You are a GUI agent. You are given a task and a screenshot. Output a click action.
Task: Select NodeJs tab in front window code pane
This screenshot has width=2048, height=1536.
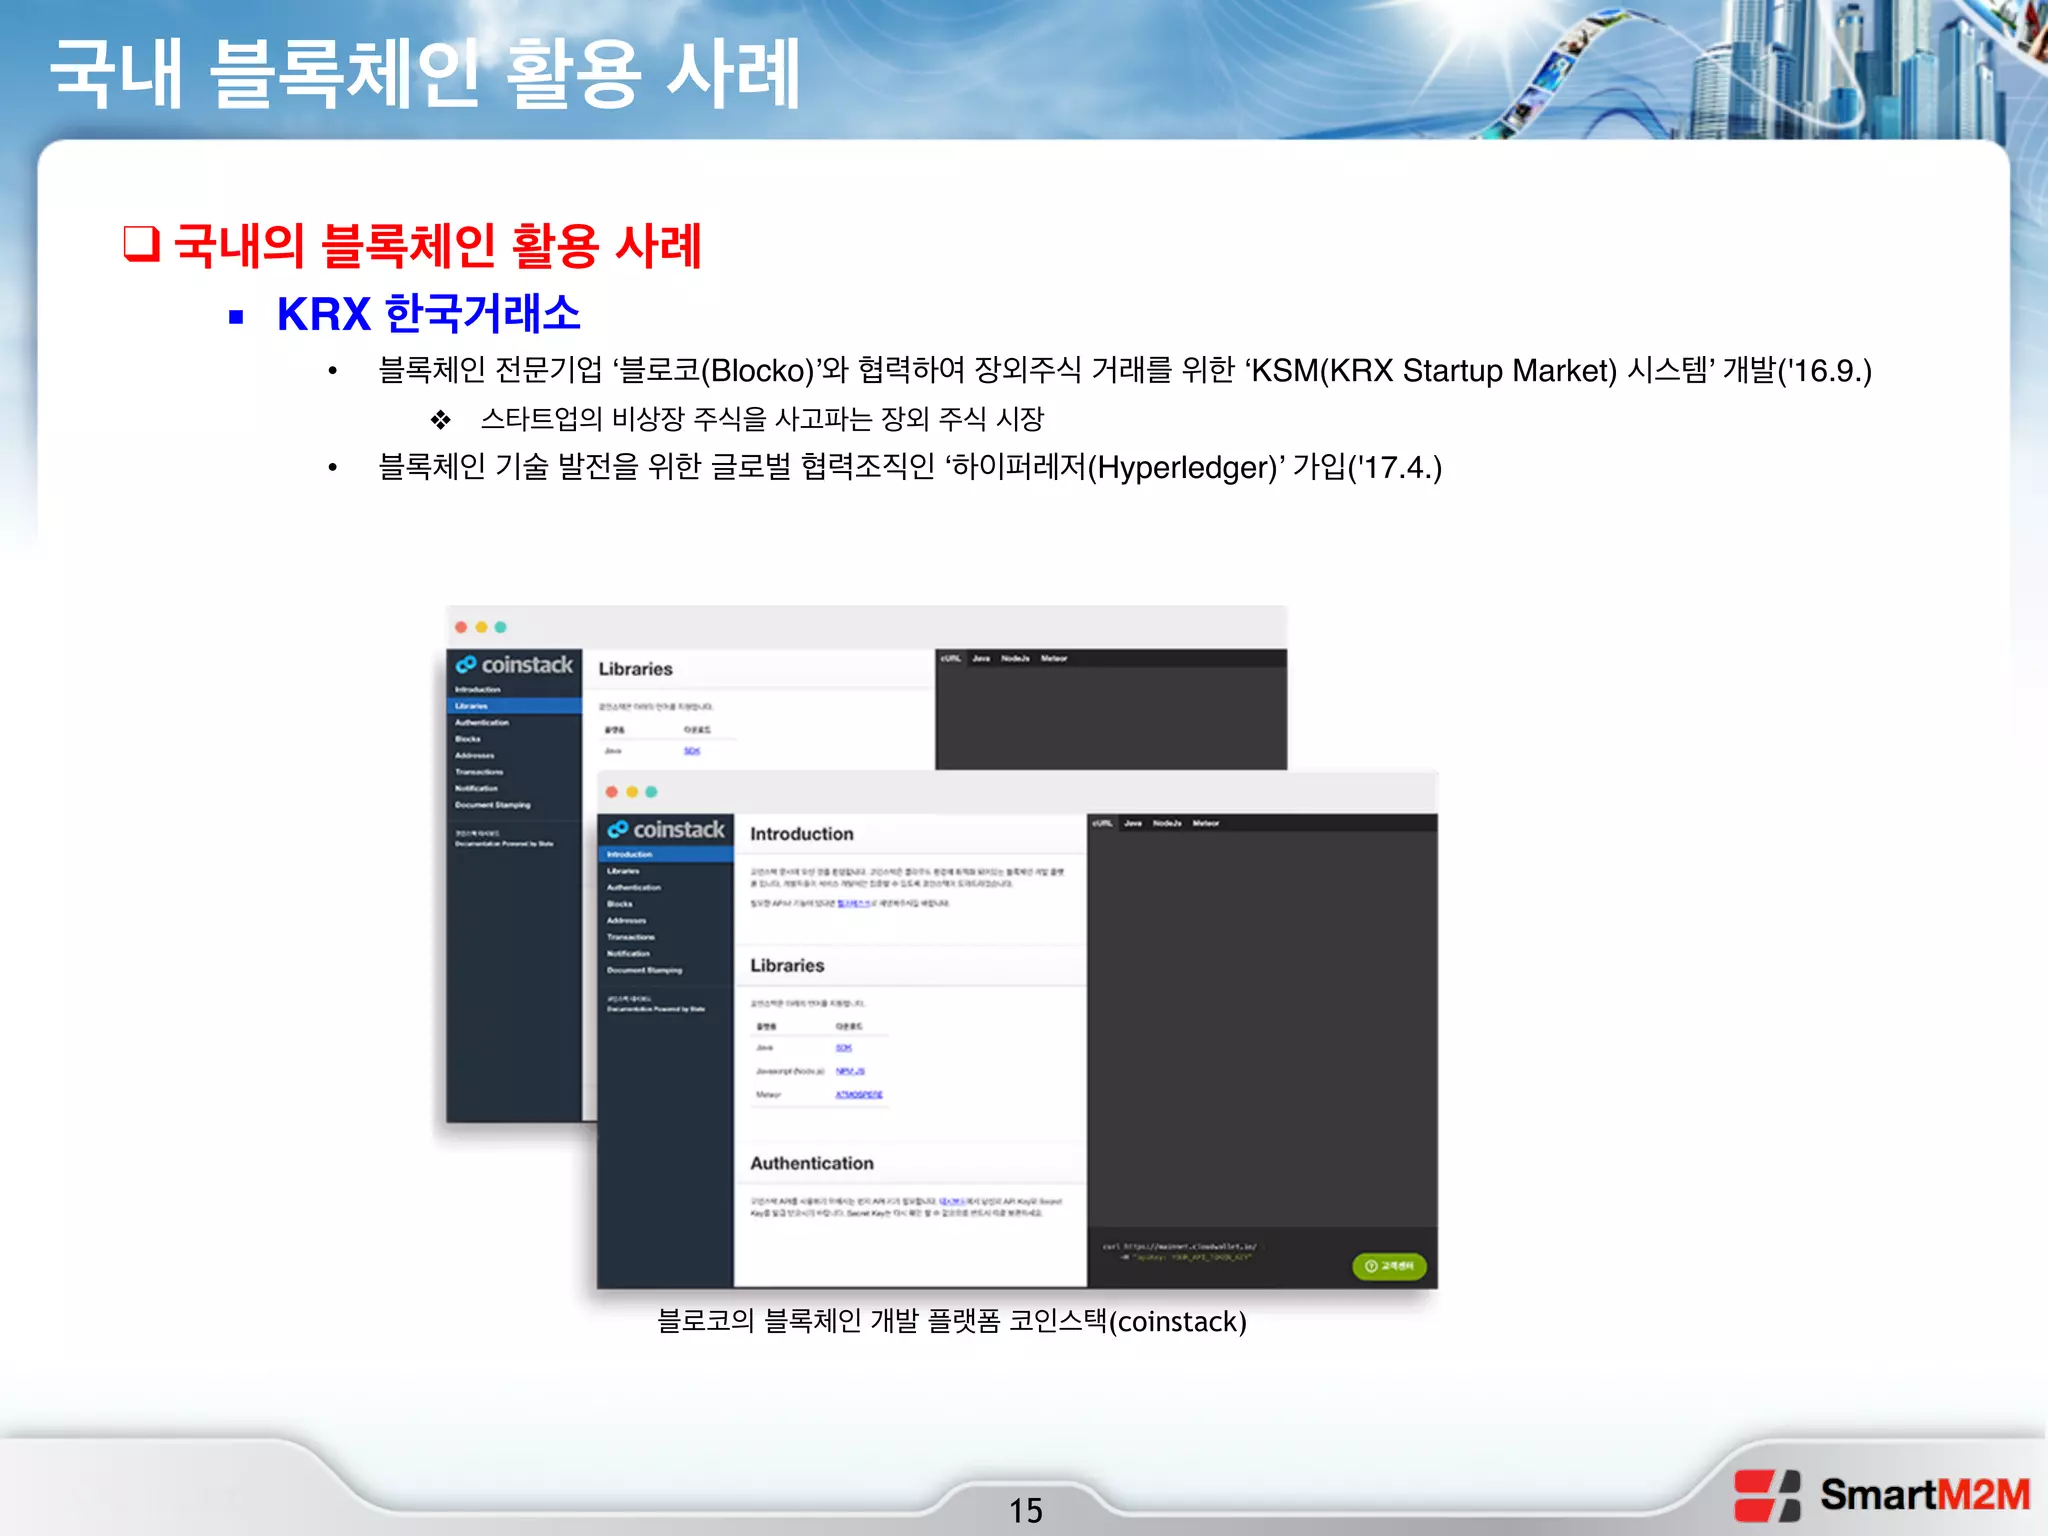[1167, 824]
